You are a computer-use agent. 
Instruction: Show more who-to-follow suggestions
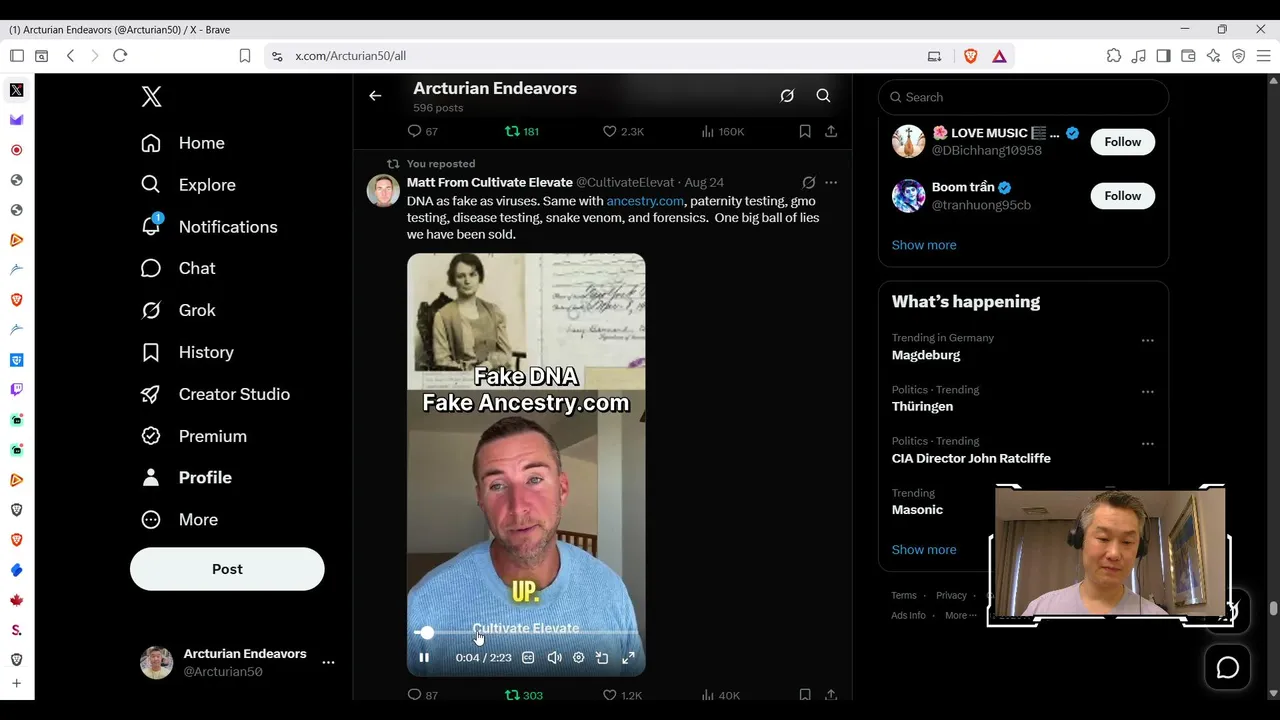click(x=924, y=245)
